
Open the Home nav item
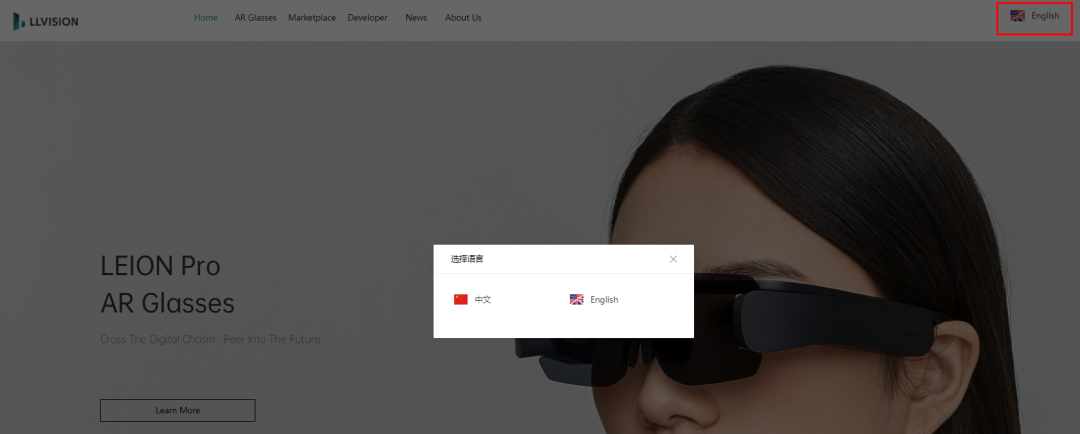(x=205, y=18)
